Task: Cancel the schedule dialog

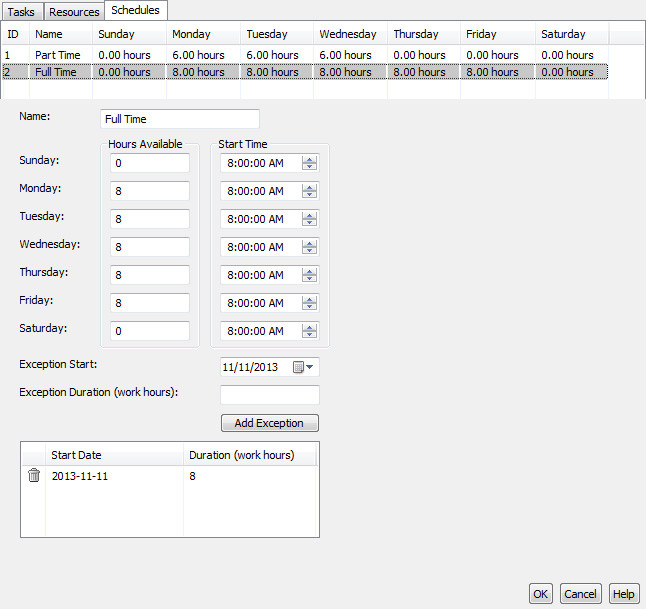Action: (x=580, y=594)
